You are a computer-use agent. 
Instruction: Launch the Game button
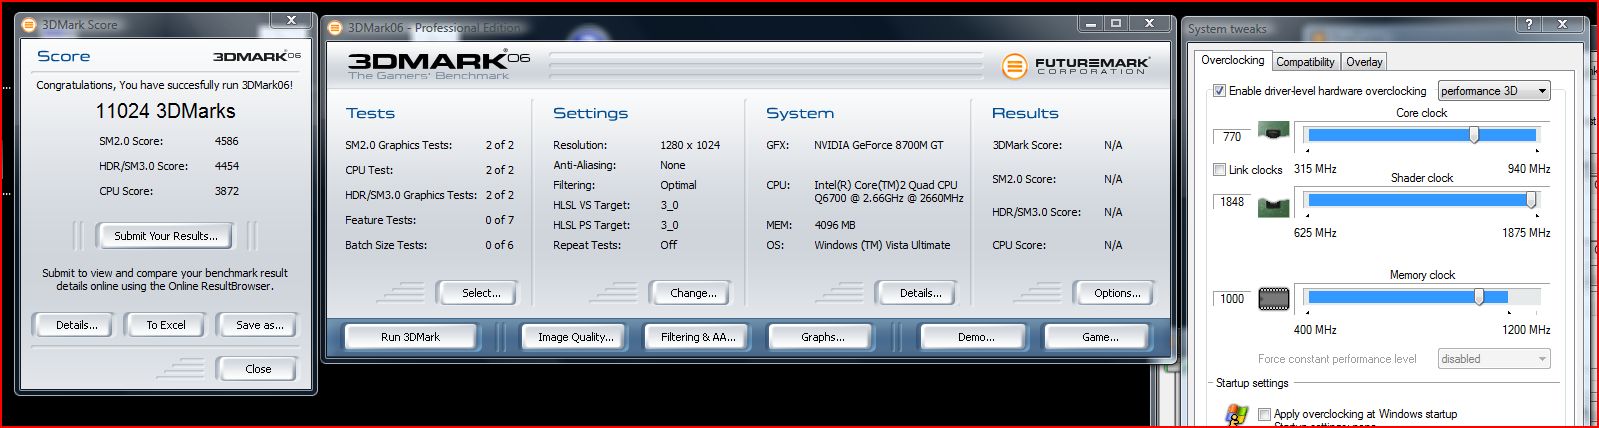[1100, 337]
